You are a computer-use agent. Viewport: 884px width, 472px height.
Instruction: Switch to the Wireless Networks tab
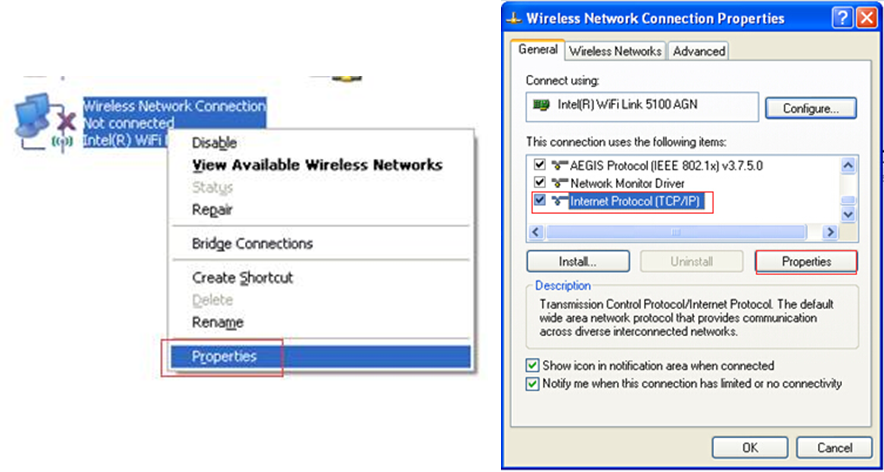coord(615,51)
